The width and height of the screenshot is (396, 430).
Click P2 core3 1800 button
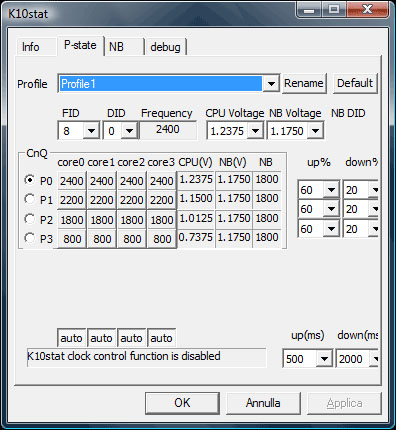pos(162,220)
